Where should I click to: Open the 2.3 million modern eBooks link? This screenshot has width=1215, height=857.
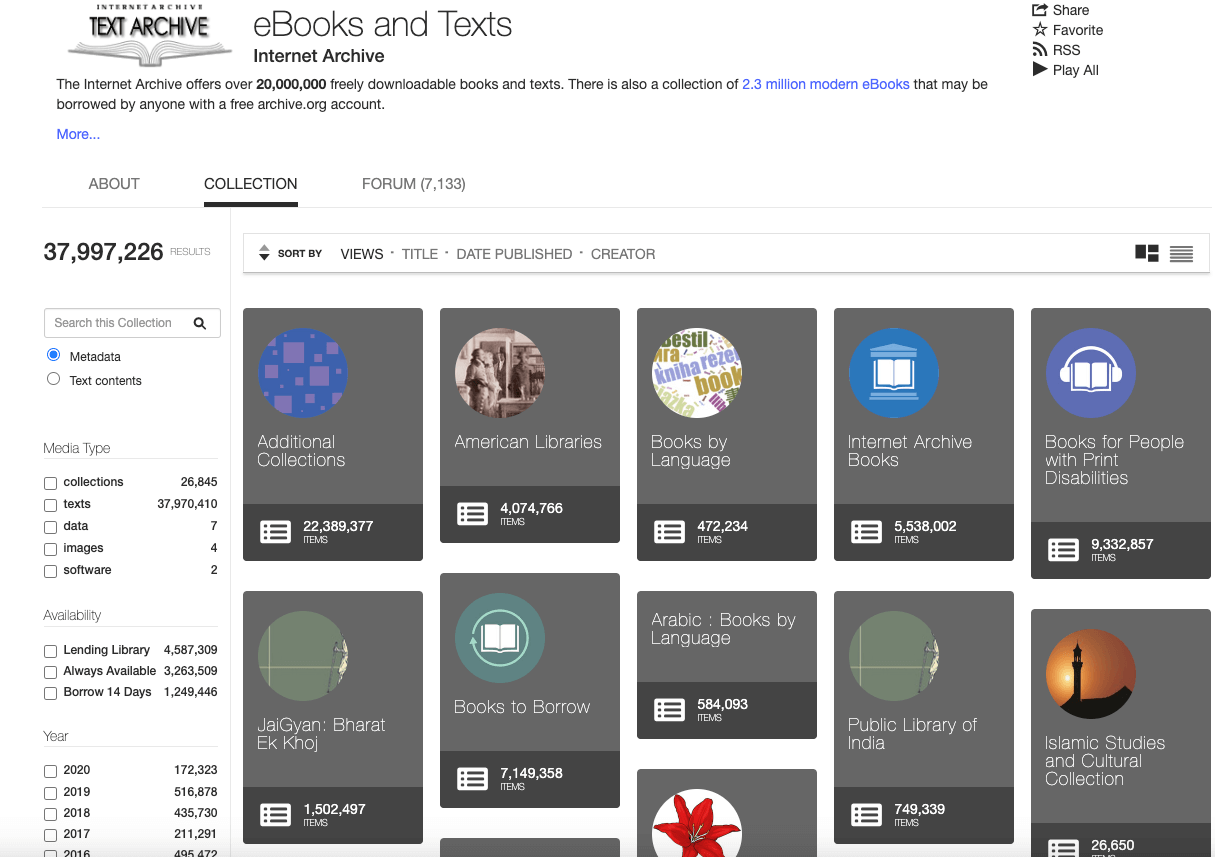[826, 84]
